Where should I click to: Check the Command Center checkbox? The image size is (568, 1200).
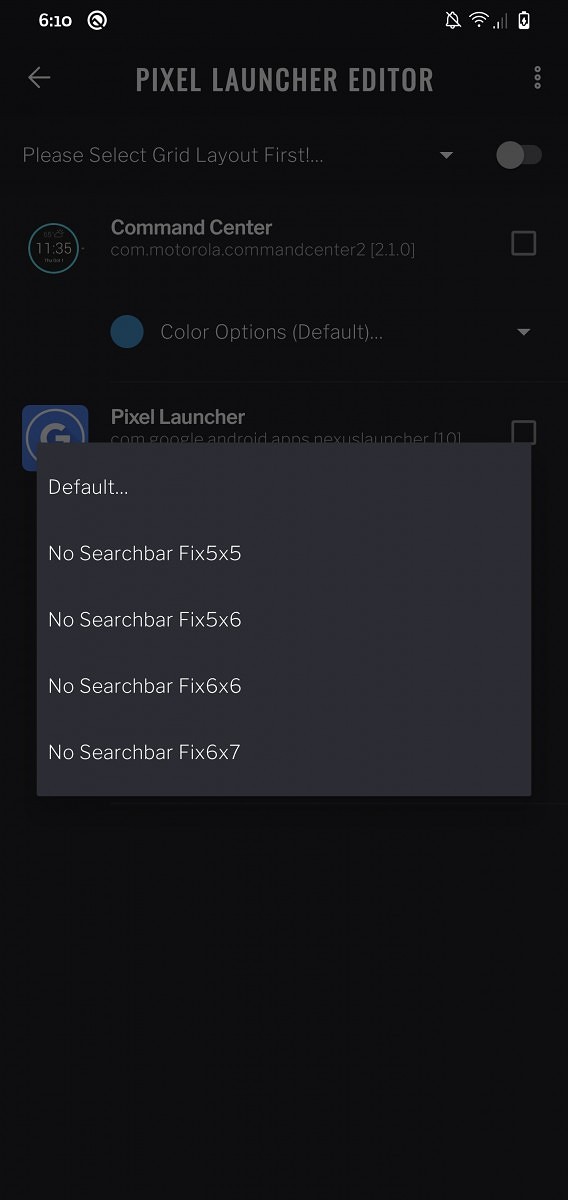pyautogui.click(x=523, y=243)
